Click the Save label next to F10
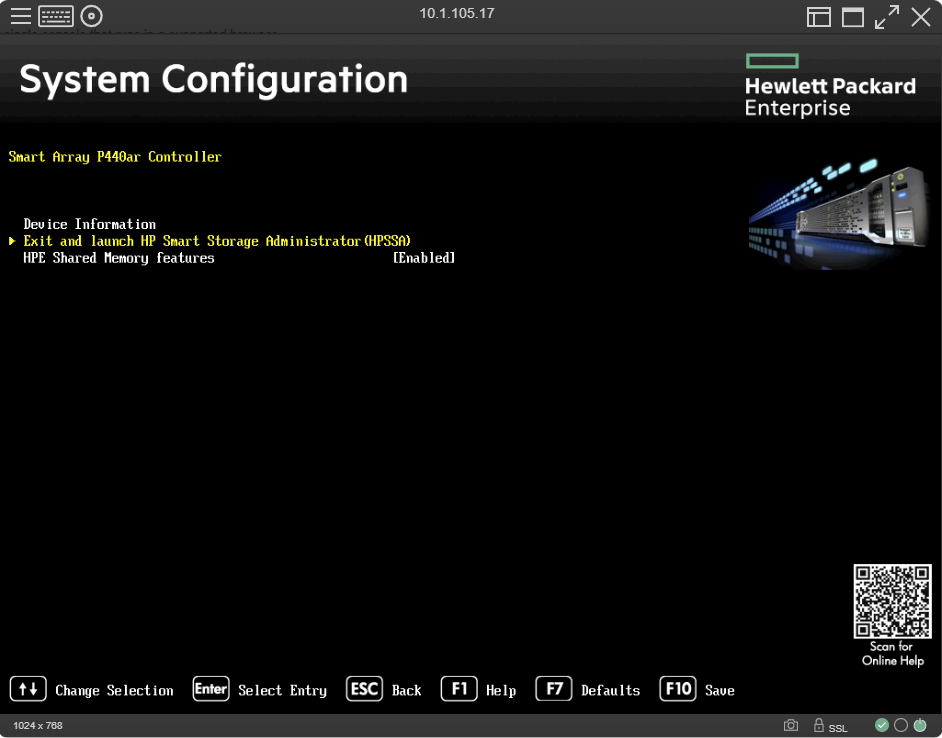 point(720,691)
